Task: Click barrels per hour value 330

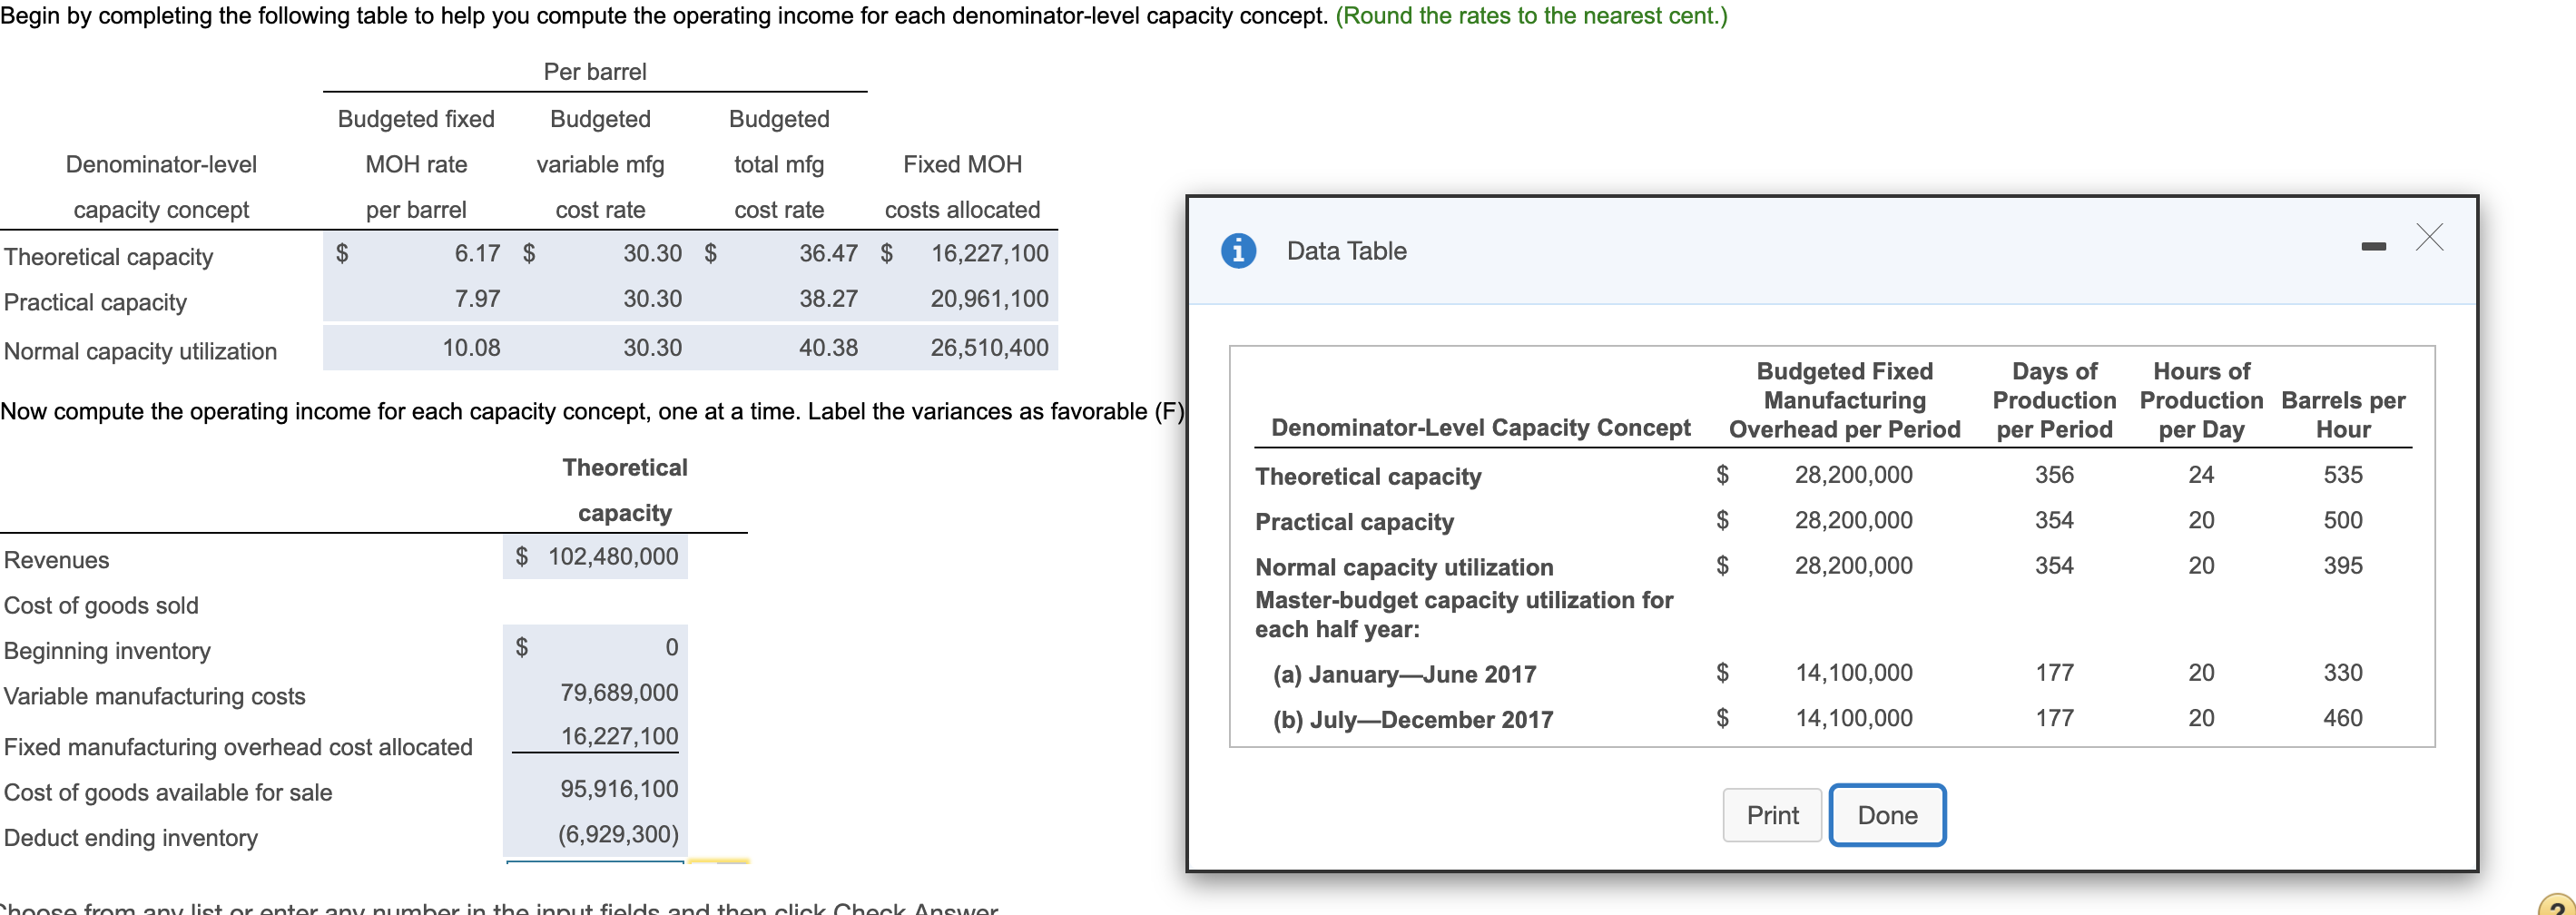Action: tap(2342, 672)
